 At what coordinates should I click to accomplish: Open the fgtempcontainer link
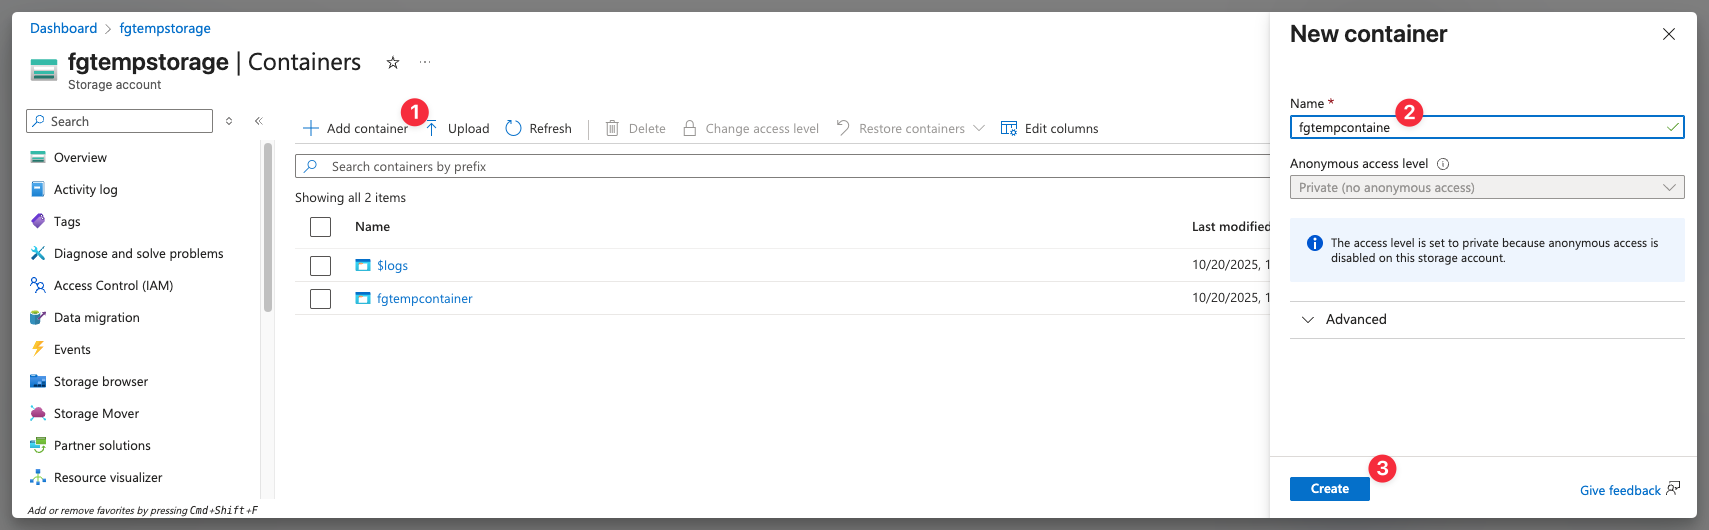424,298
